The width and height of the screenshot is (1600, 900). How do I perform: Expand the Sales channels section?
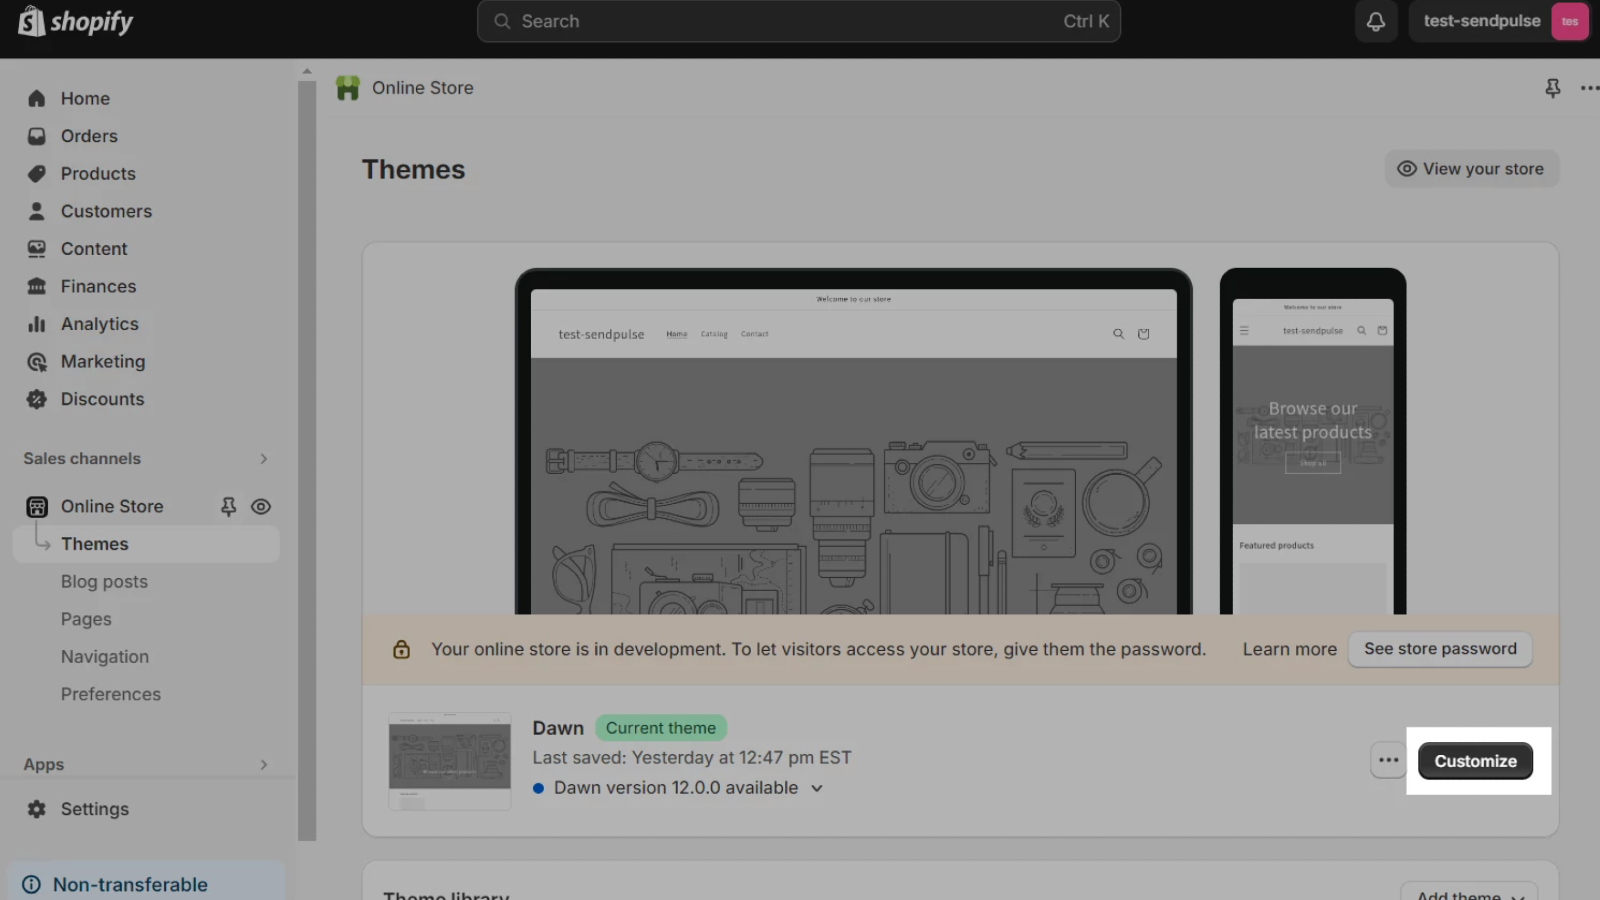pyautogui.click(x=264, y=459)
